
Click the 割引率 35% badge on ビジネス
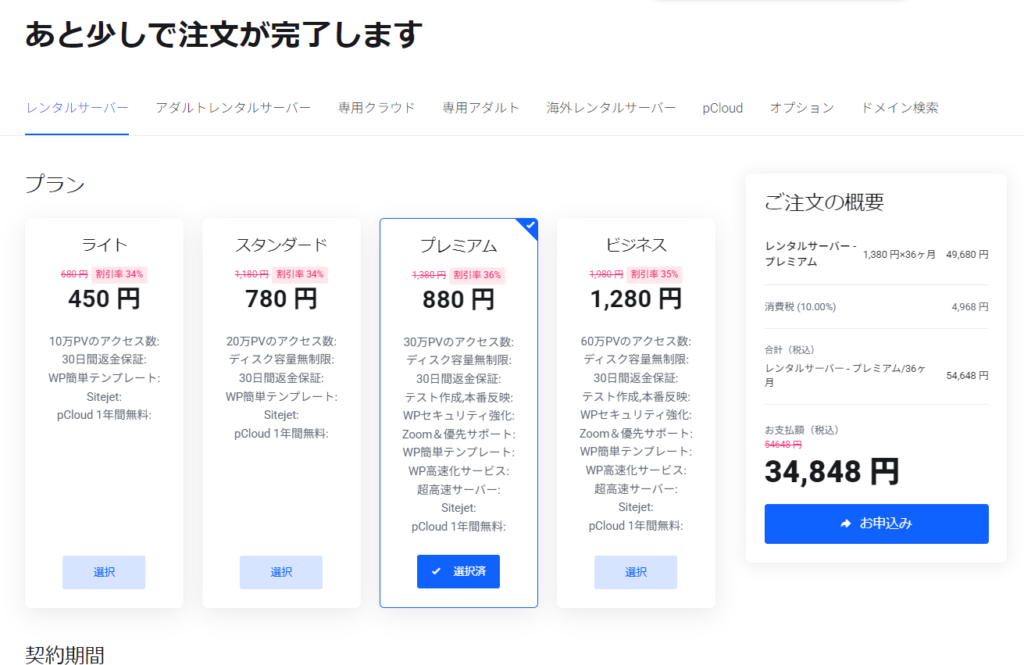pyautogui.click(x=656, y=274)
